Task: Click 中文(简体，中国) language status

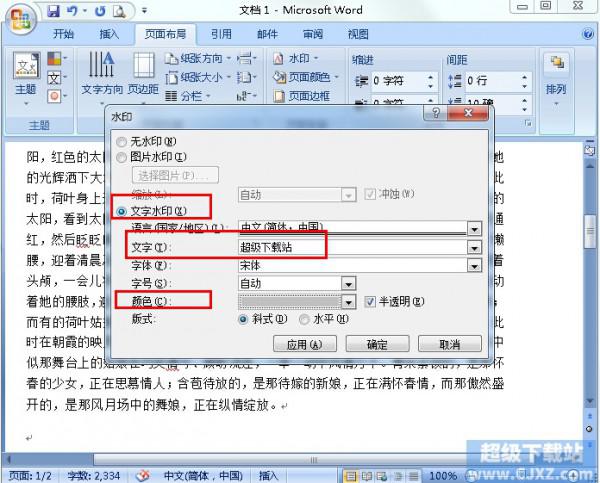Action: 203,476
